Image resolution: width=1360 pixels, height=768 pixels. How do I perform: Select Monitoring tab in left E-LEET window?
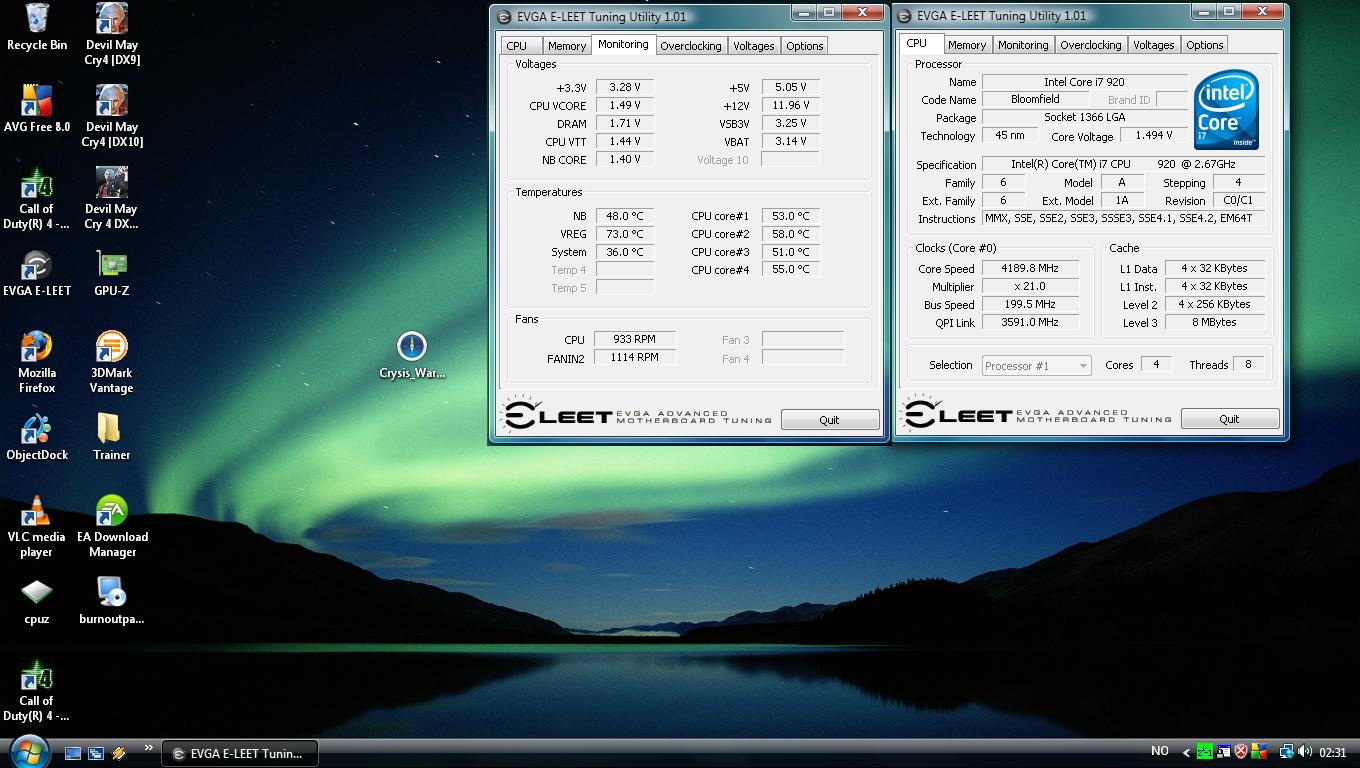coord(623,45)
